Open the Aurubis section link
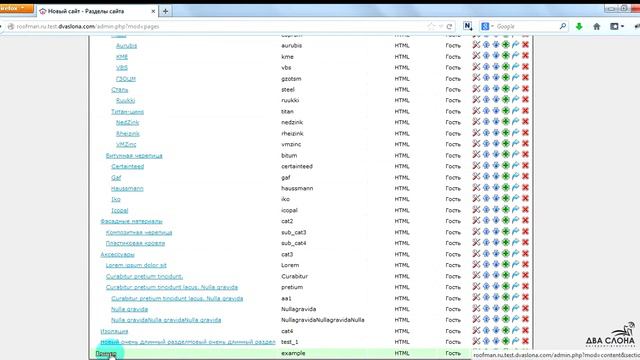This screenshot has width=640, height=360. point(127,46)
